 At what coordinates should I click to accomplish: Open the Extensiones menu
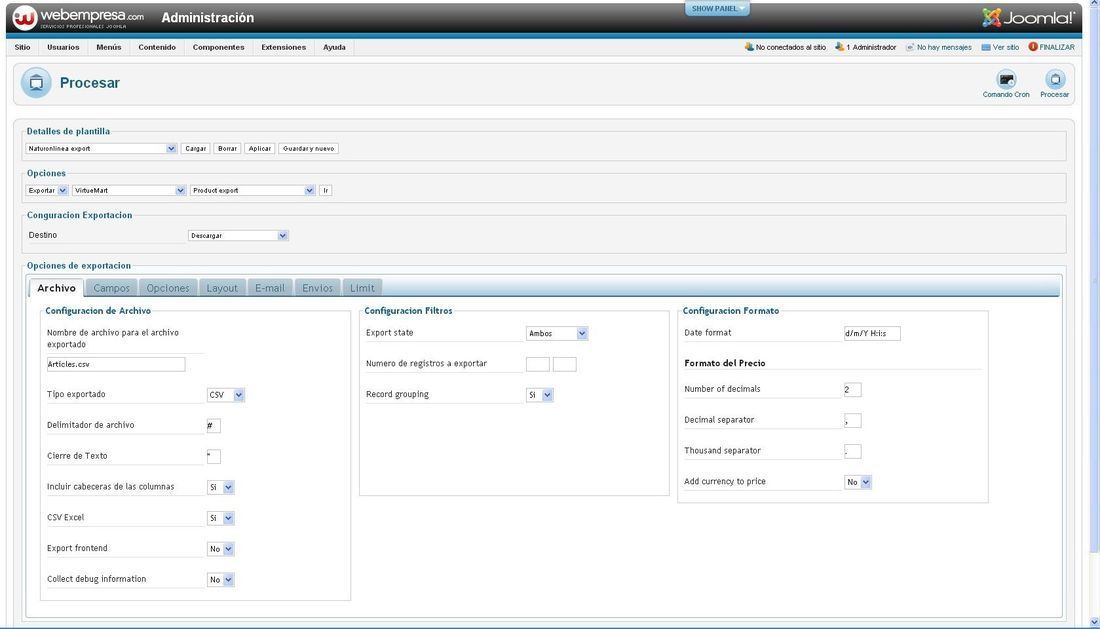click(x=283, y=47)
